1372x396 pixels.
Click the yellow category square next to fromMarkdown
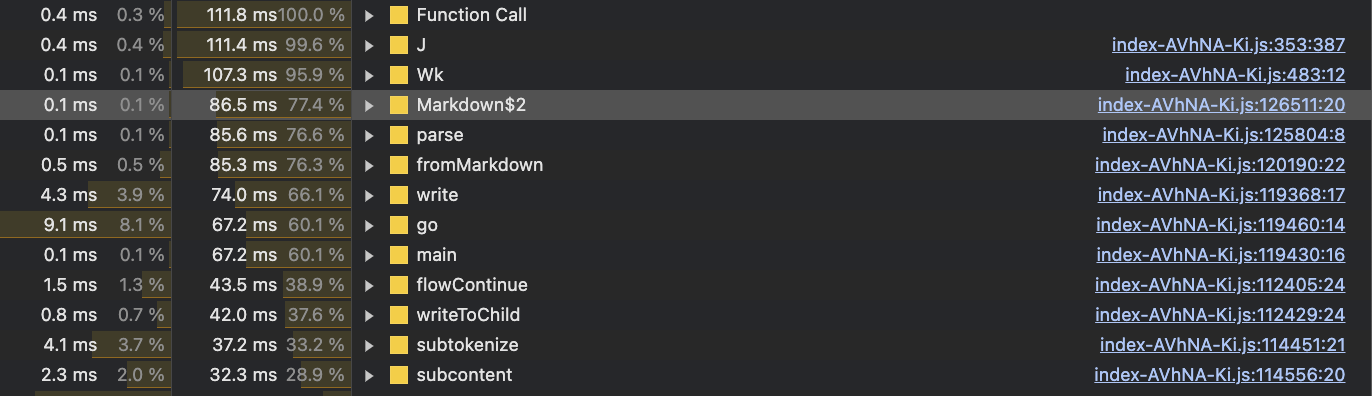point(399,165)
